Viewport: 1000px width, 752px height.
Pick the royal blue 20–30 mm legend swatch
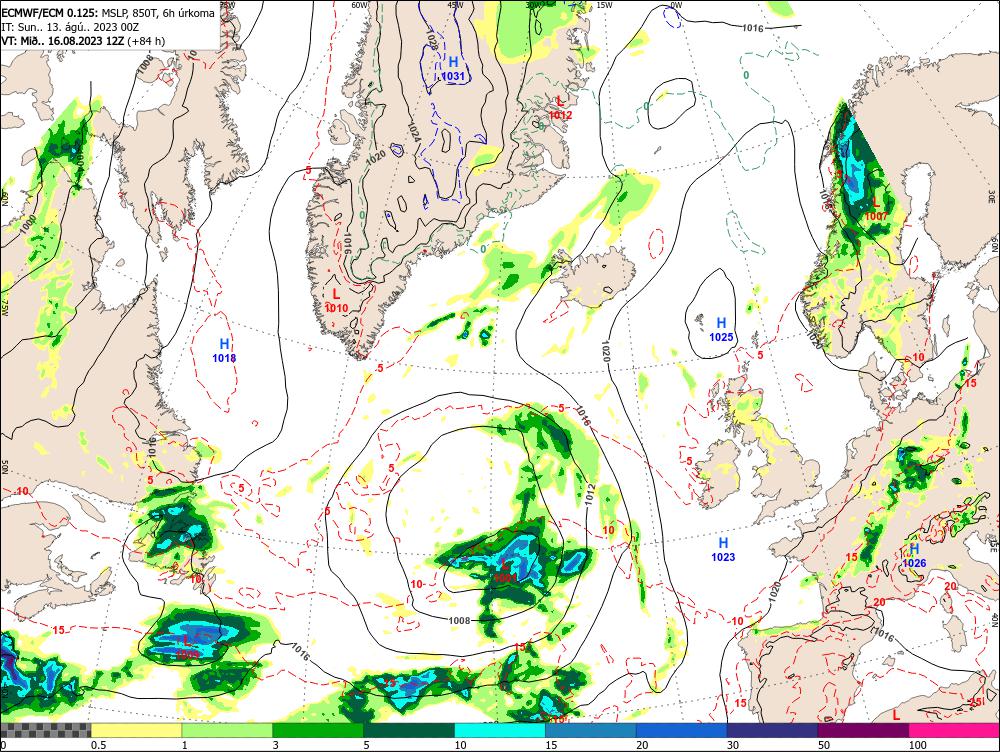point(682,730)
